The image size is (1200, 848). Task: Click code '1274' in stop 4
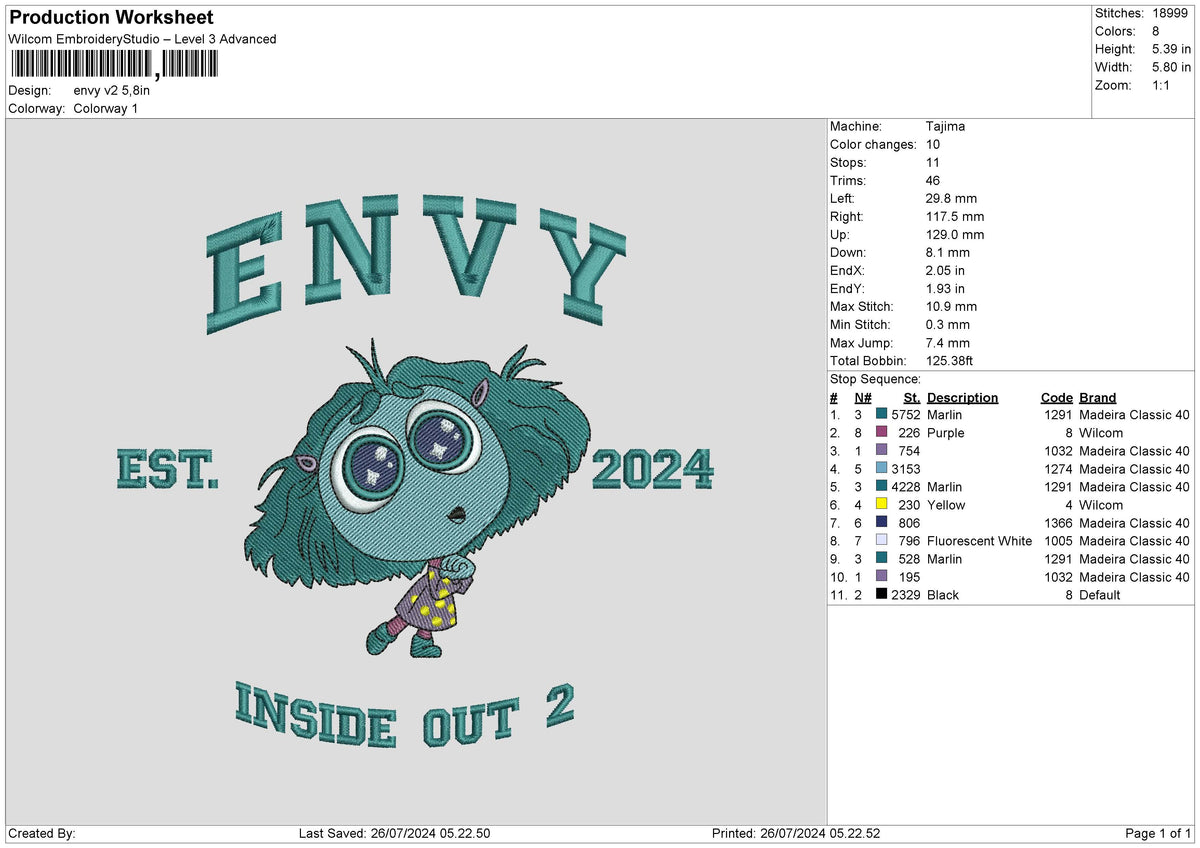click(1057, 469)
